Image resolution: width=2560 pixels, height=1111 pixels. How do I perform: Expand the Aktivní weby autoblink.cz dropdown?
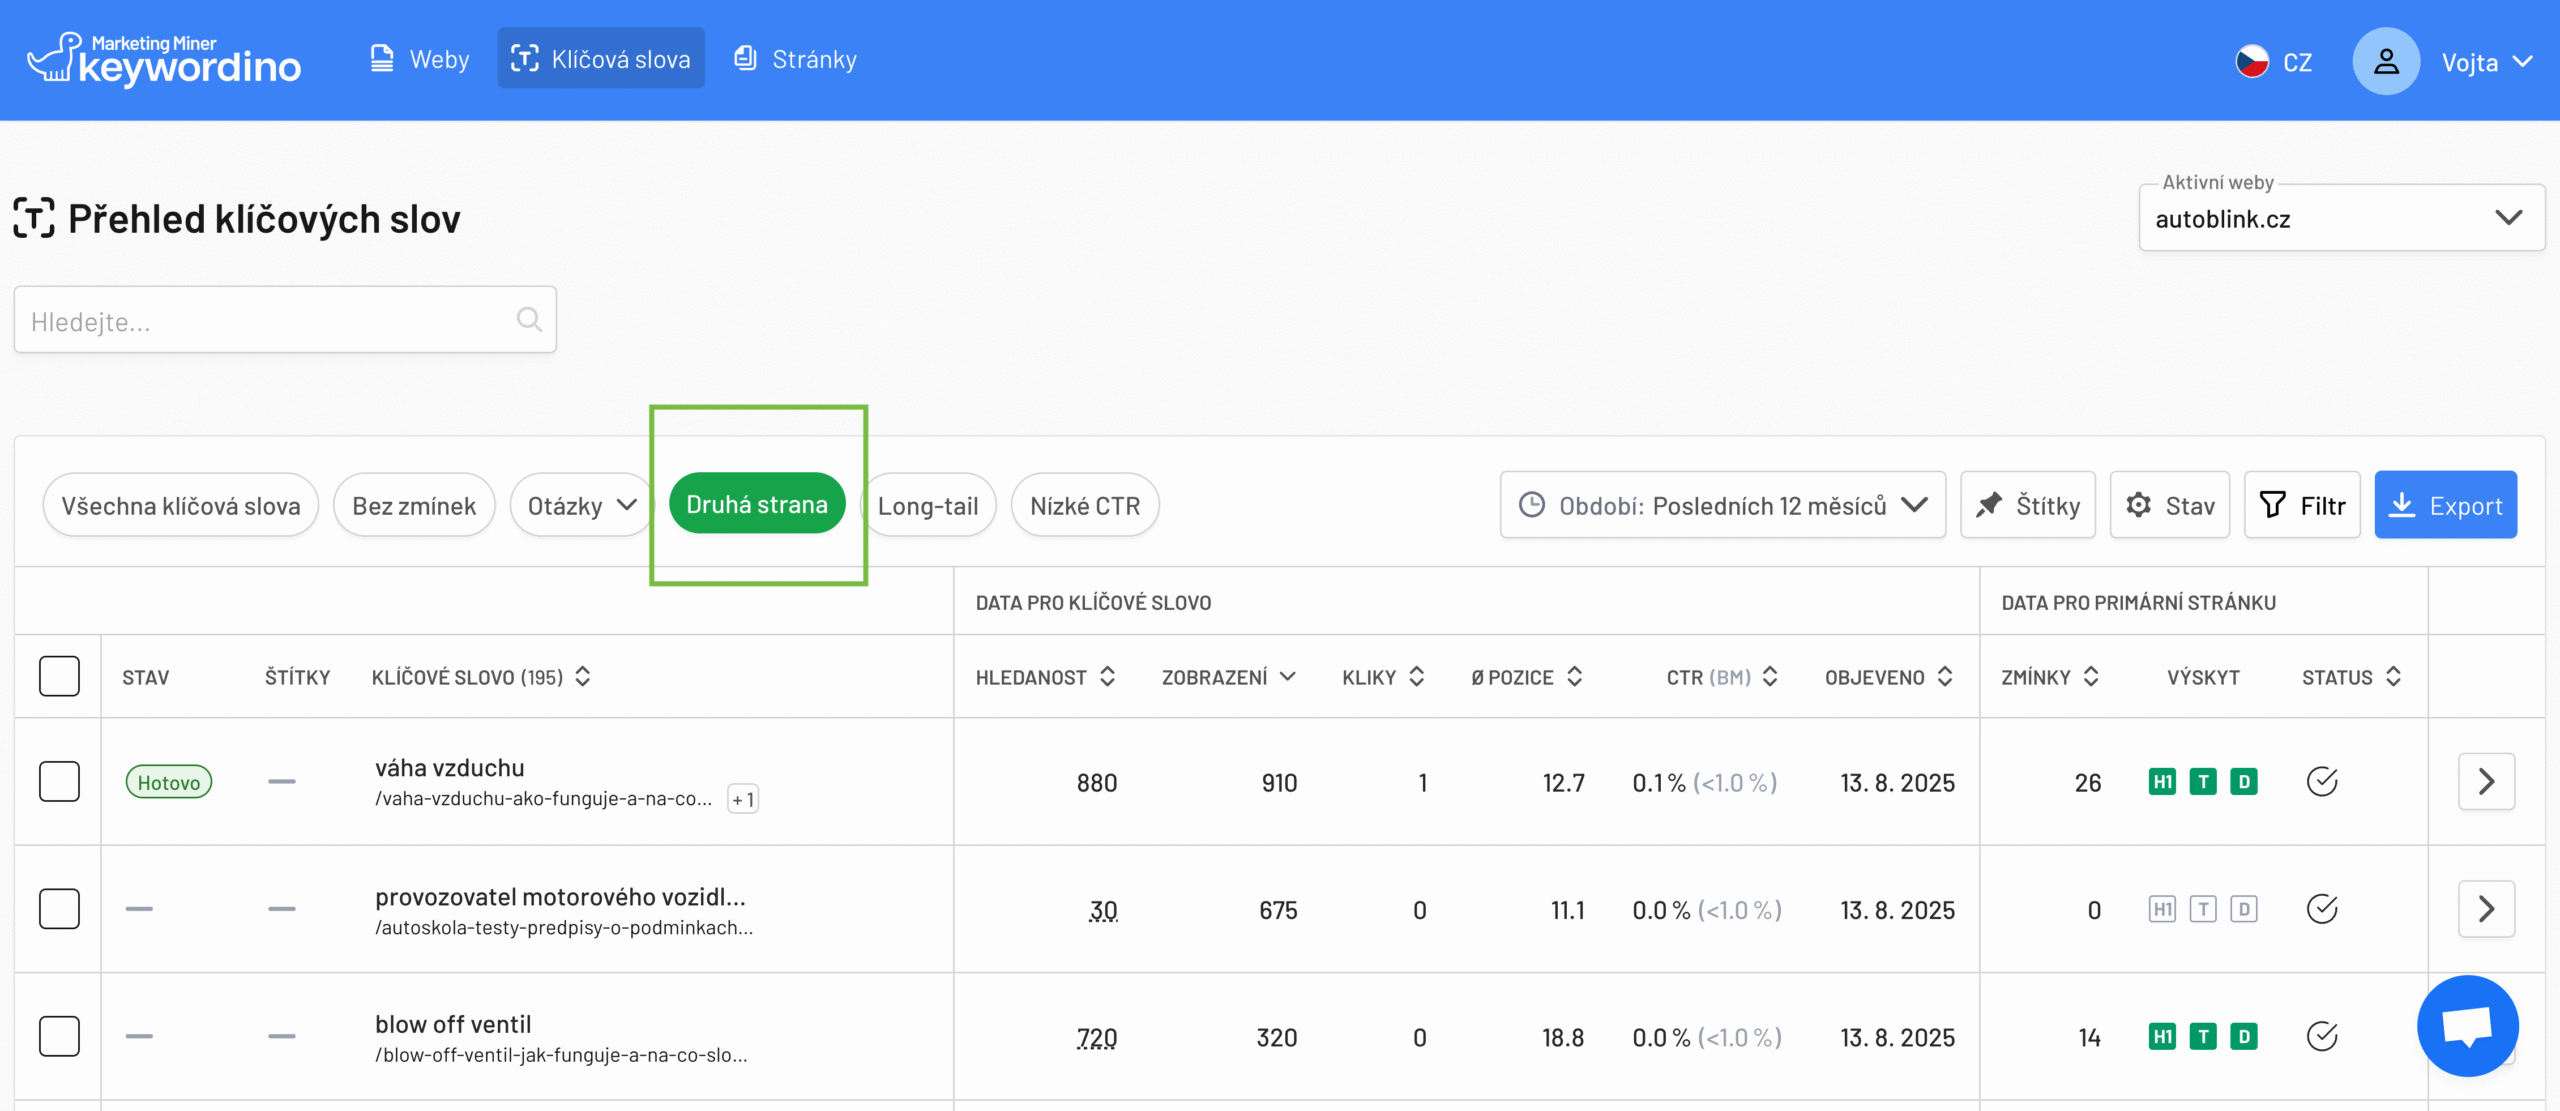2340,218
